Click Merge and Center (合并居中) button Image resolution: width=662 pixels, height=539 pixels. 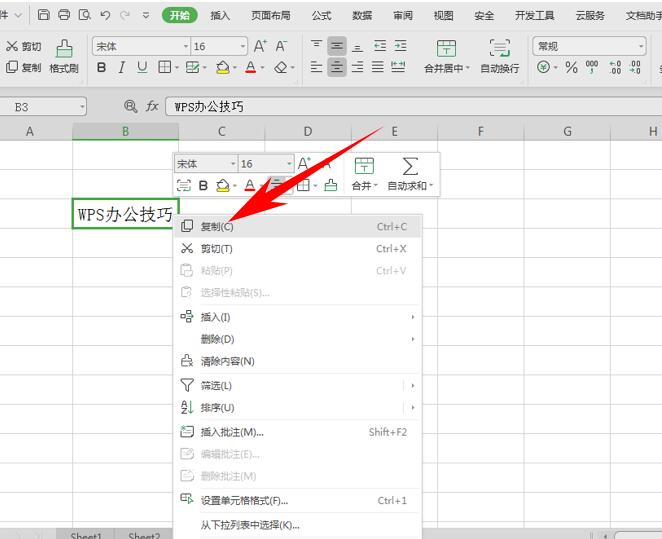(447, 56)
